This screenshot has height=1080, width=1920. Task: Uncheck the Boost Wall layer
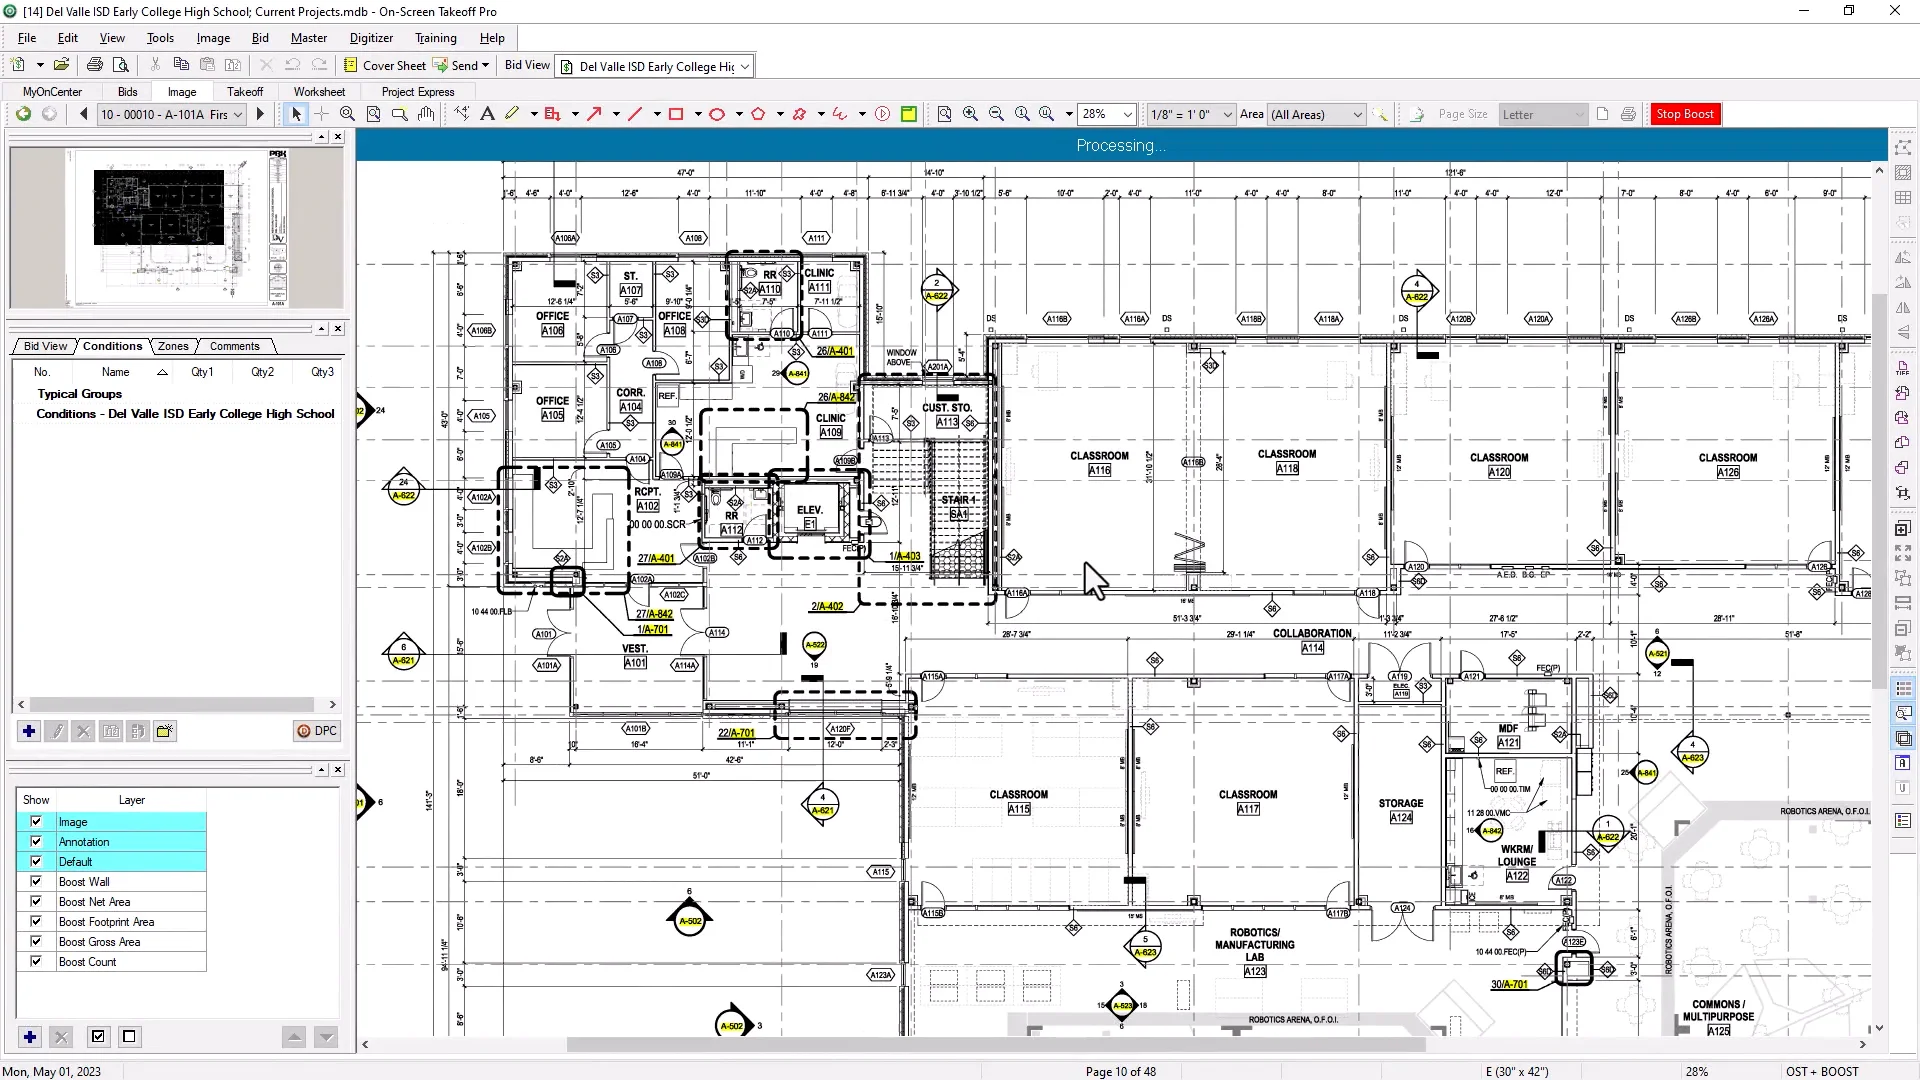point(36,882)
